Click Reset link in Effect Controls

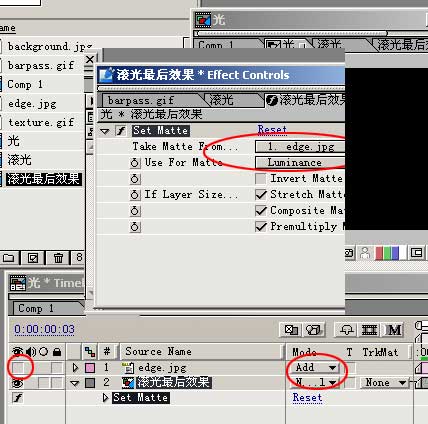coord(272,130)
